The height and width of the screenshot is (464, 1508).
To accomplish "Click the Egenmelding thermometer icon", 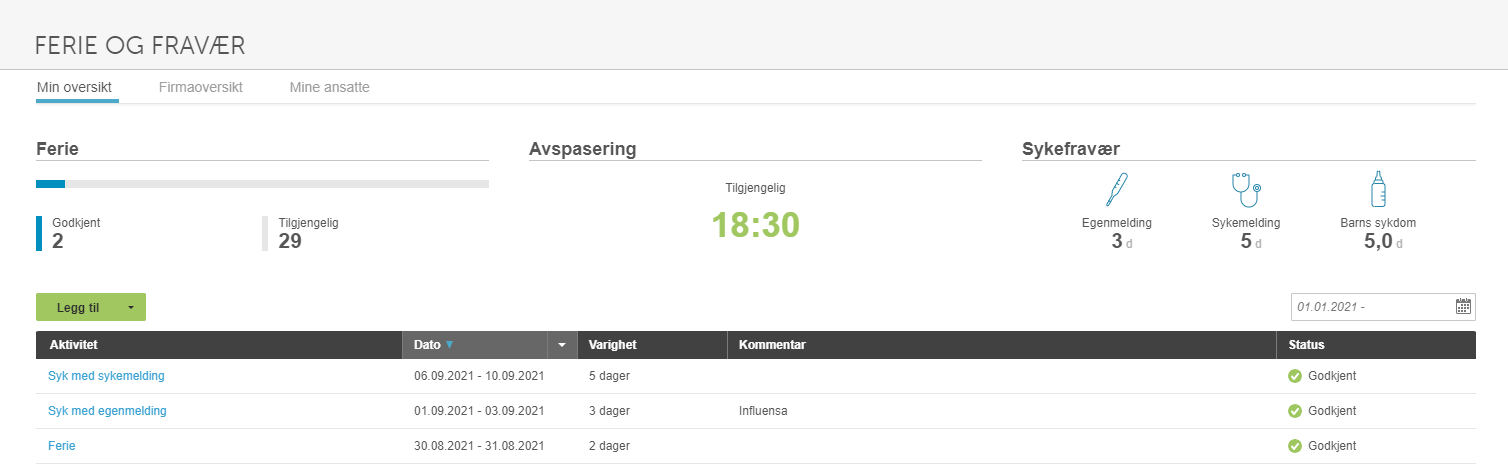I will pos(1117,189).
